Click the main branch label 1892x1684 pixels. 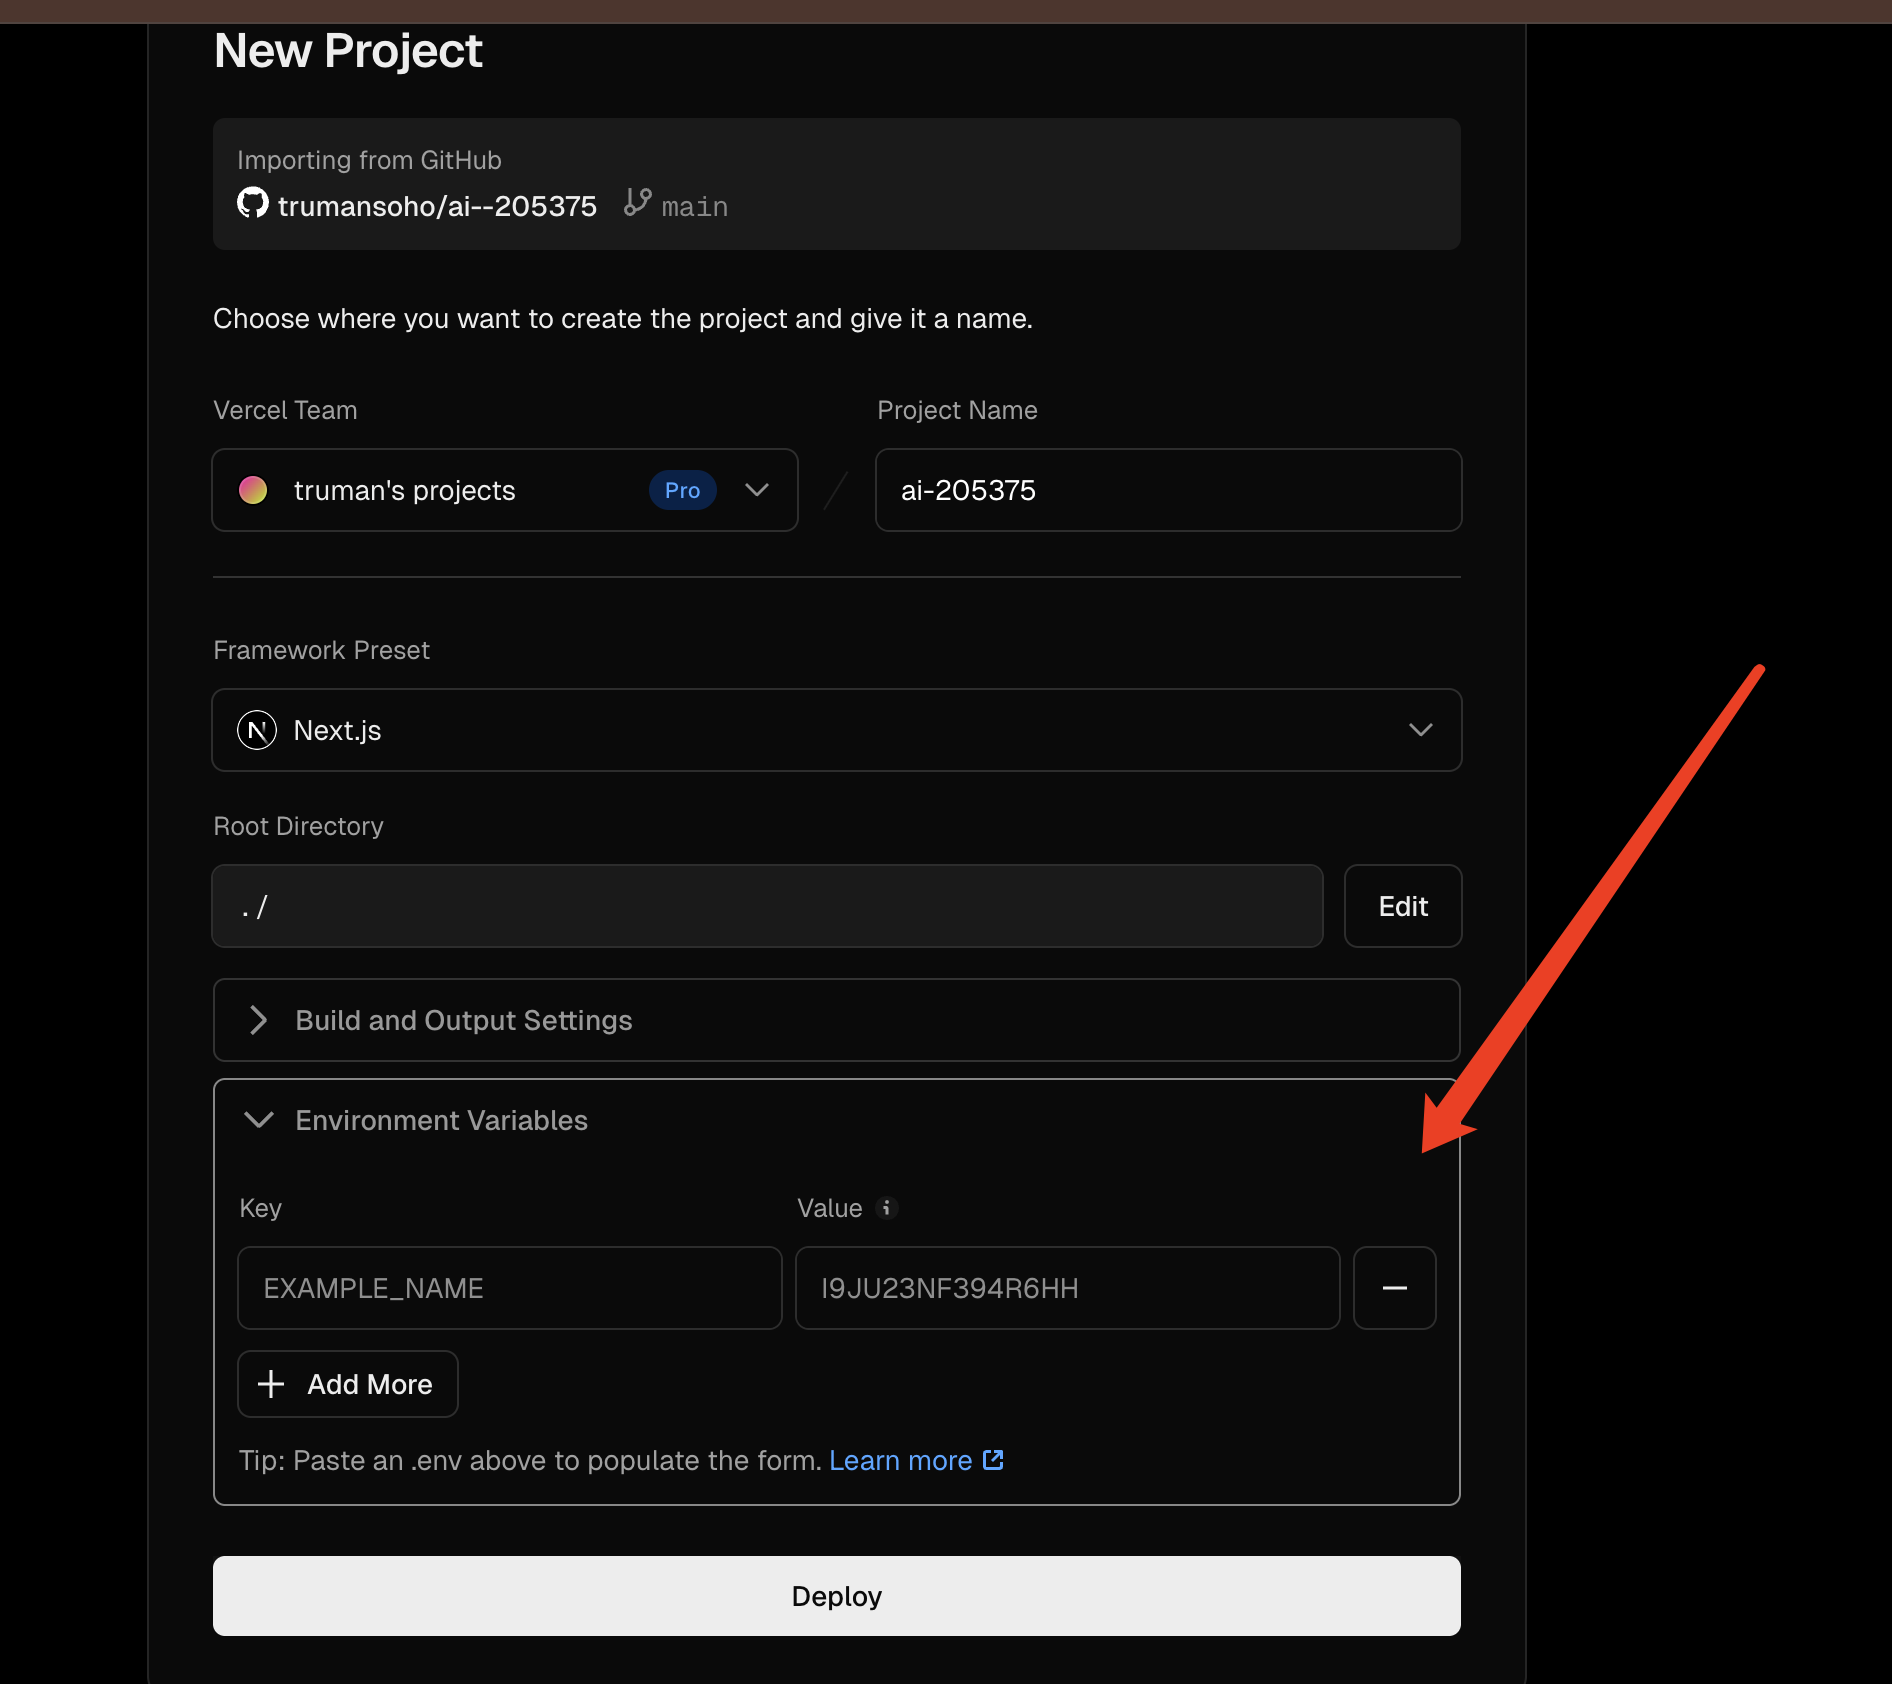coord(695,207)
